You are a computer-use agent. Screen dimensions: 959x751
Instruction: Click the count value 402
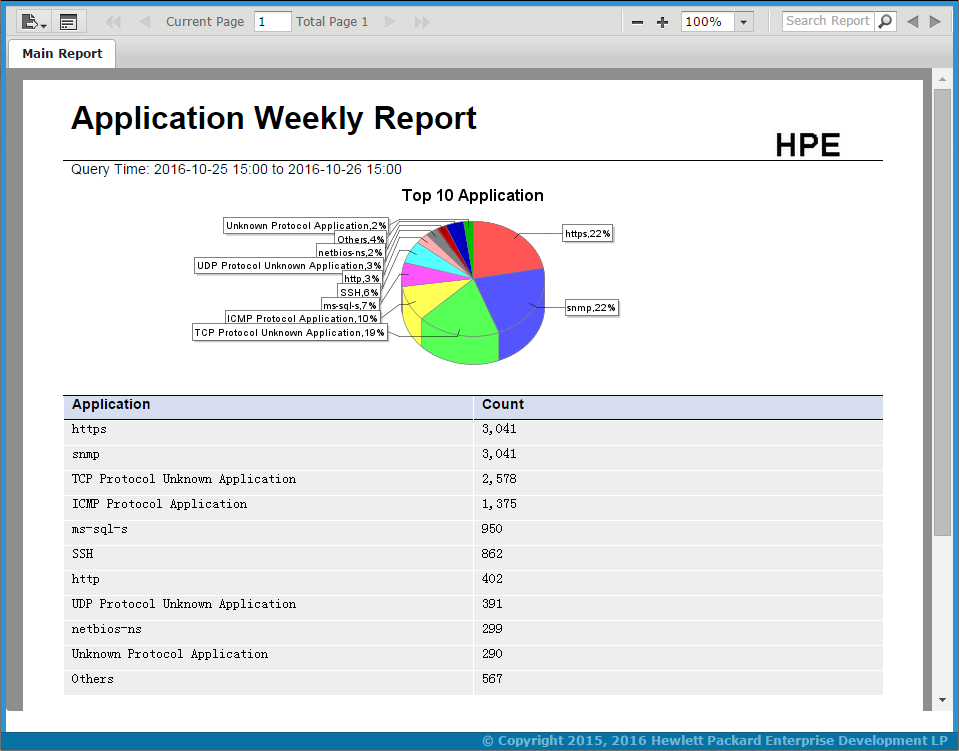[492, 579]
